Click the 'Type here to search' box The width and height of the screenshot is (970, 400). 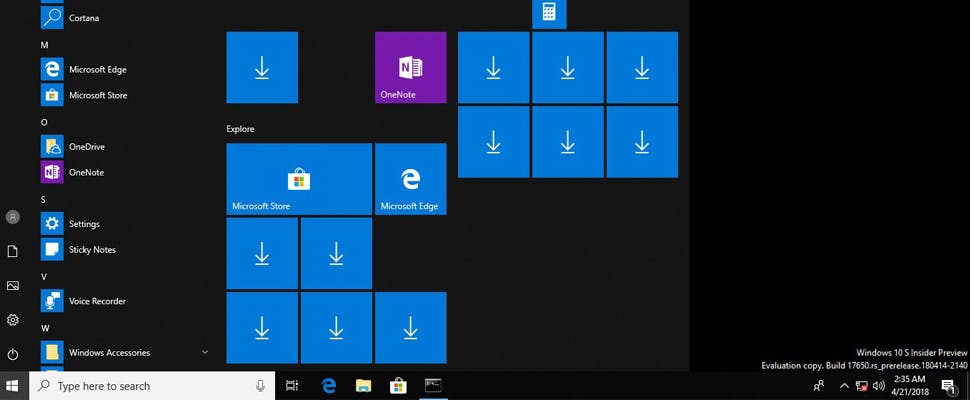[x=152, y=386]
